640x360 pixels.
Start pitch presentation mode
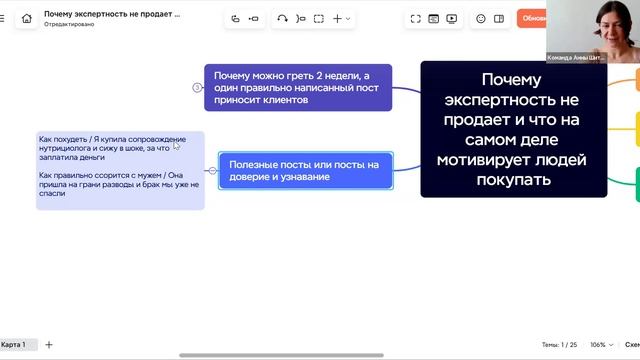click(x=451, y=19)
